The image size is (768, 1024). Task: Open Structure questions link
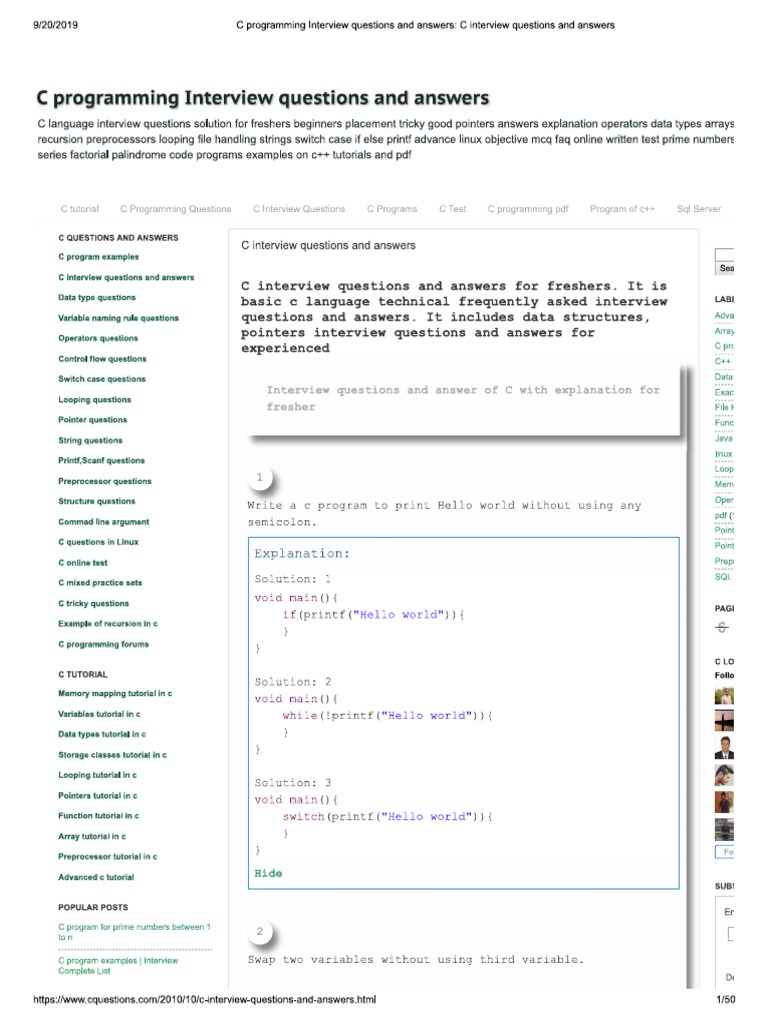coord(97,502)
